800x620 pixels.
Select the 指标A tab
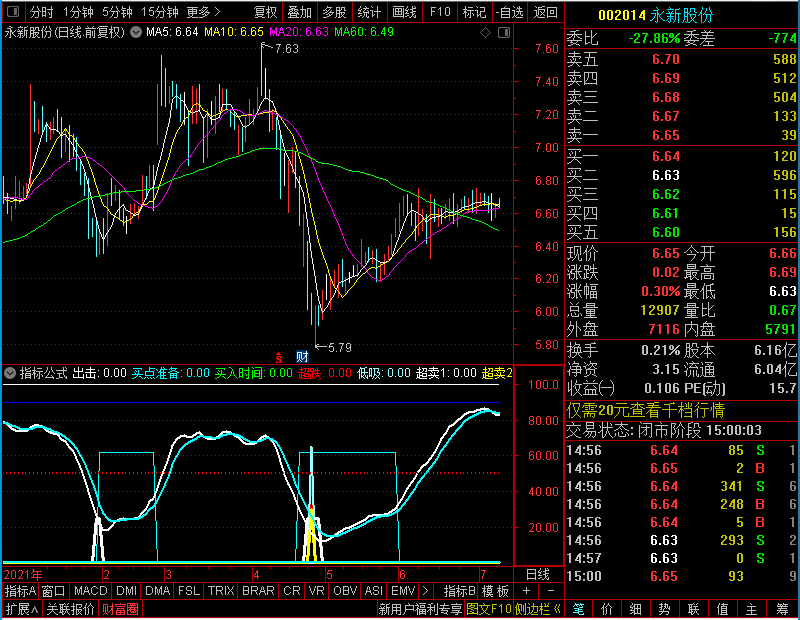pyautogui.click(x=20, y=591)
